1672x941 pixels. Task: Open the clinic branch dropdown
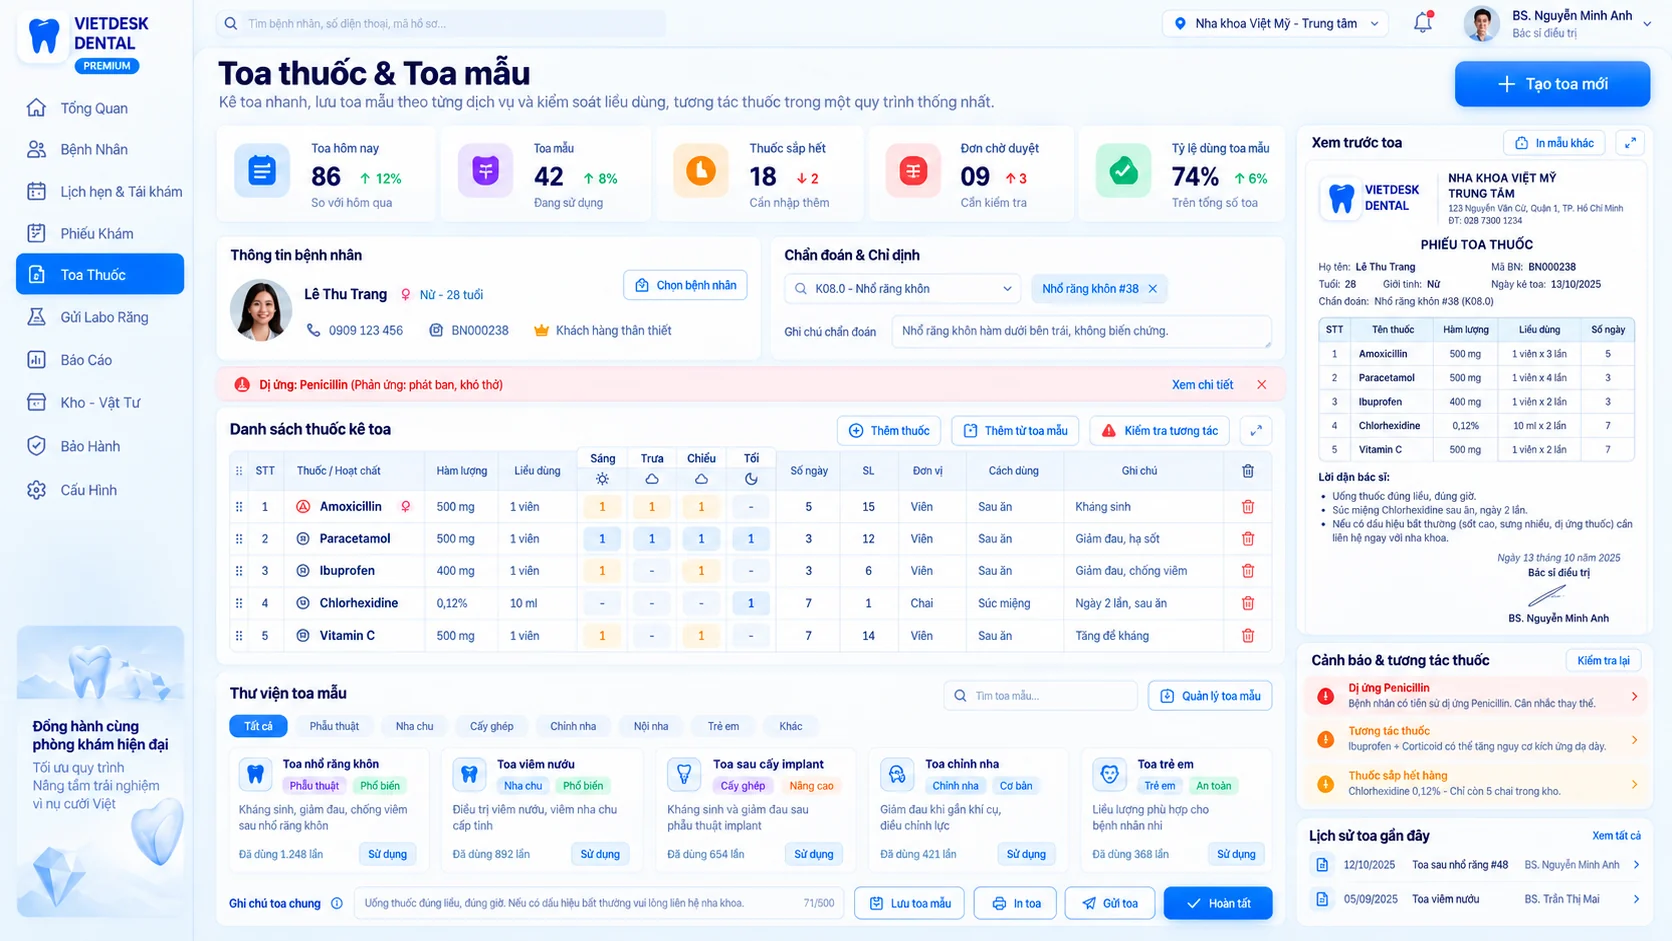point(1275,23)
